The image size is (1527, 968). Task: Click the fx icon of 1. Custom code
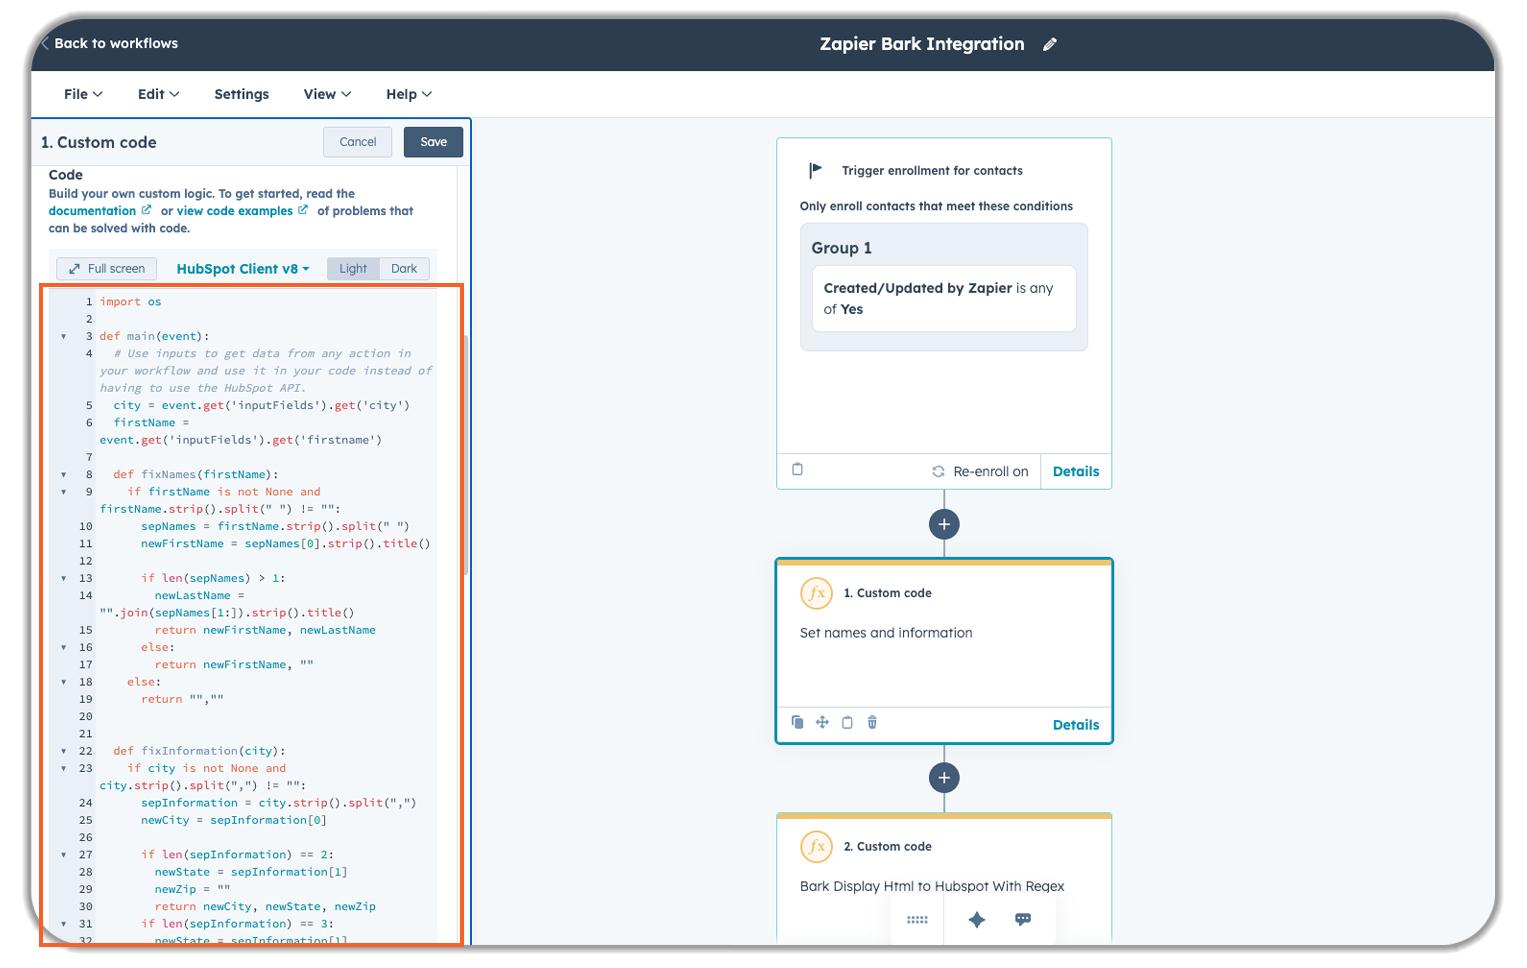816,593
